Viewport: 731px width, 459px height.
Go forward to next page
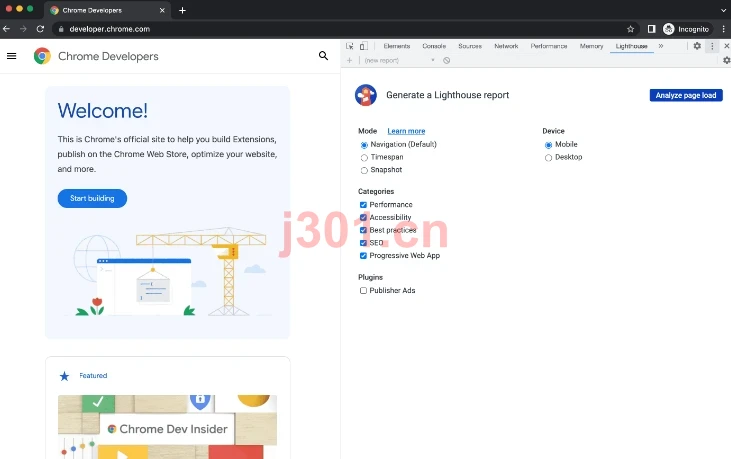pyautogui.click(x=23, y=29)
